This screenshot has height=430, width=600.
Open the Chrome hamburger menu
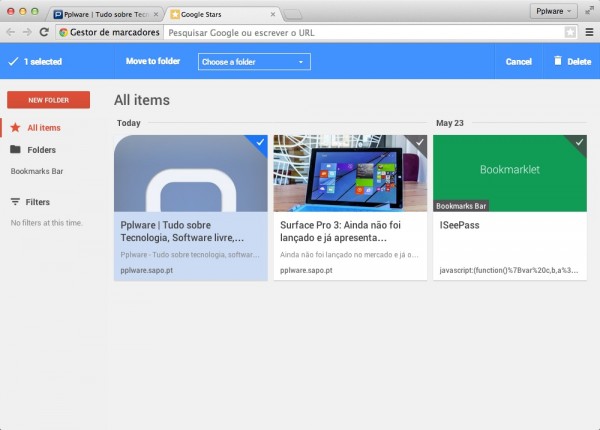pyautogui.click(x=589, y=32)
